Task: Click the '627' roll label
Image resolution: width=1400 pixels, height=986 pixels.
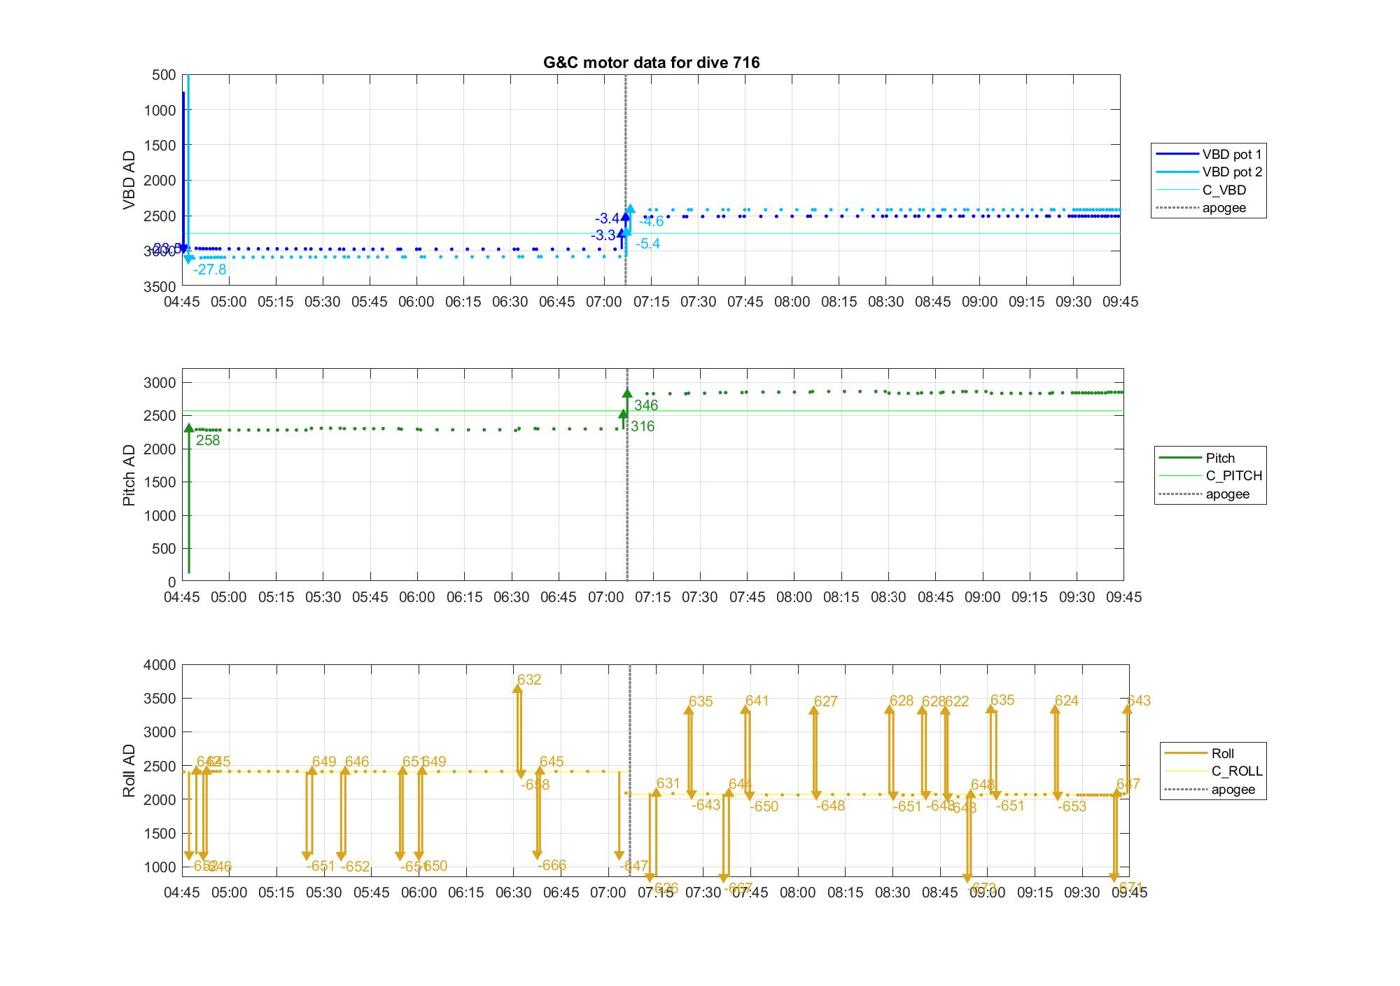Action: tap(825, 702)
